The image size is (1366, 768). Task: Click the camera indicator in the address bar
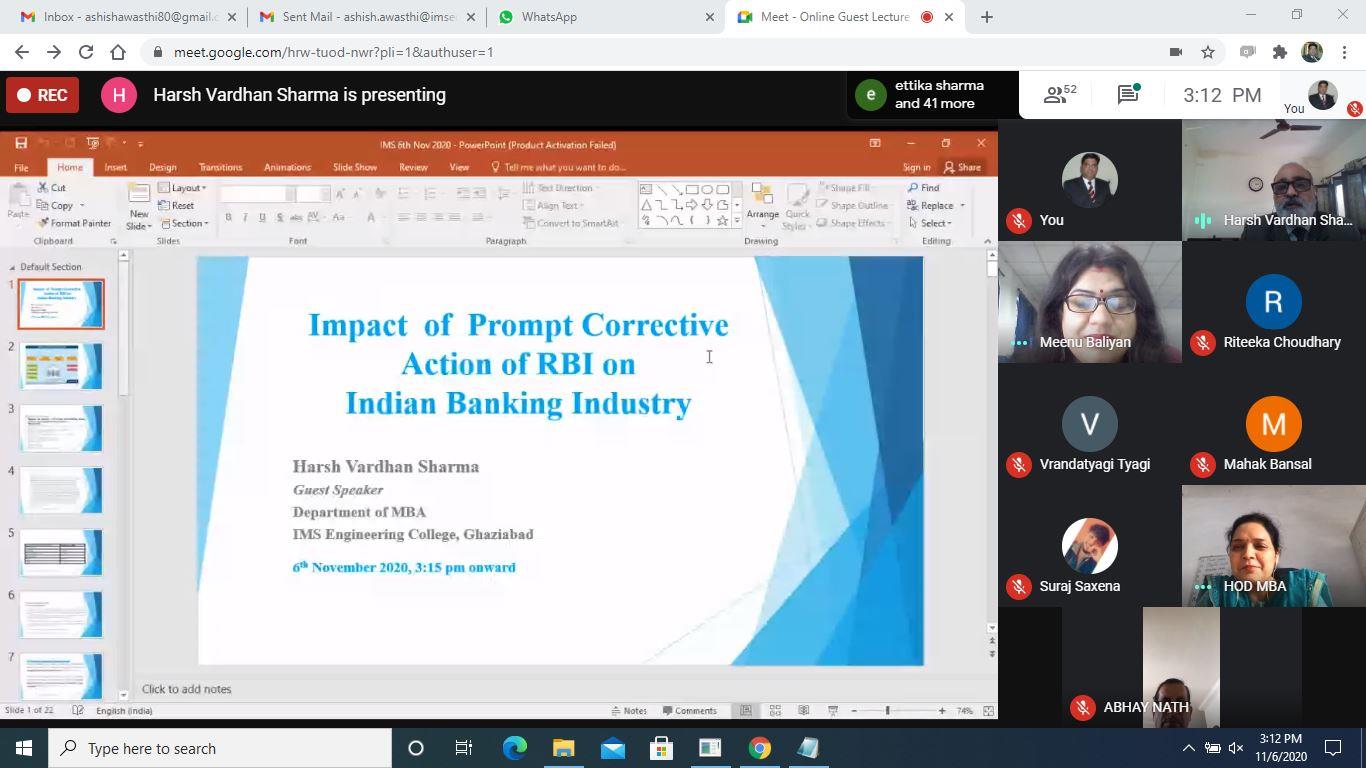click(1176, 52)
